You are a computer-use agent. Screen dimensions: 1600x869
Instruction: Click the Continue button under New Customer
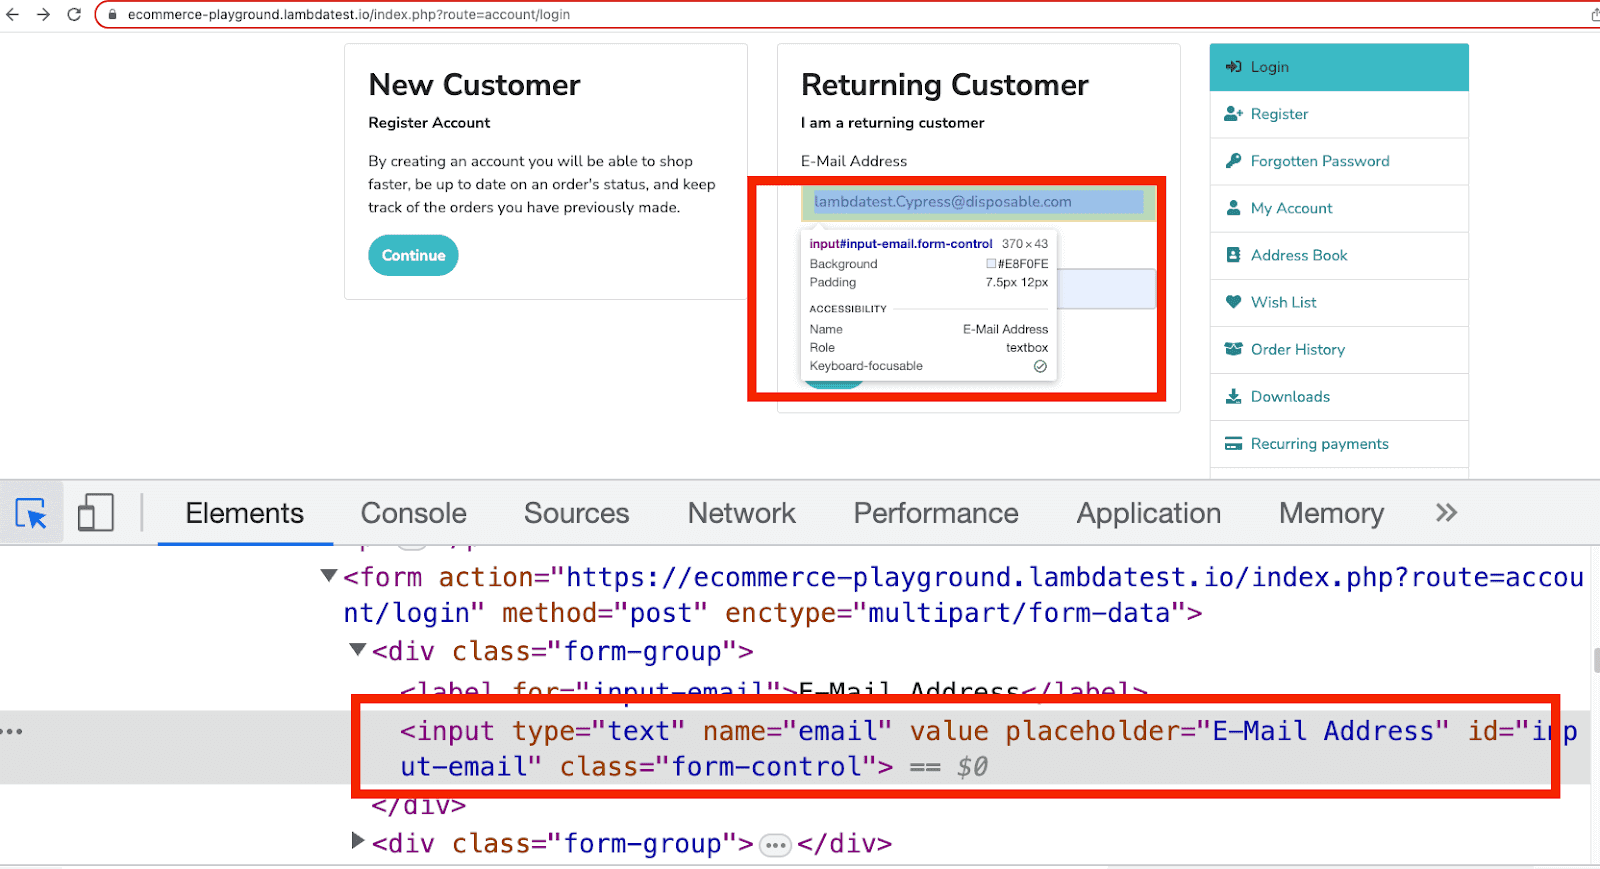(x=413, y=255)
